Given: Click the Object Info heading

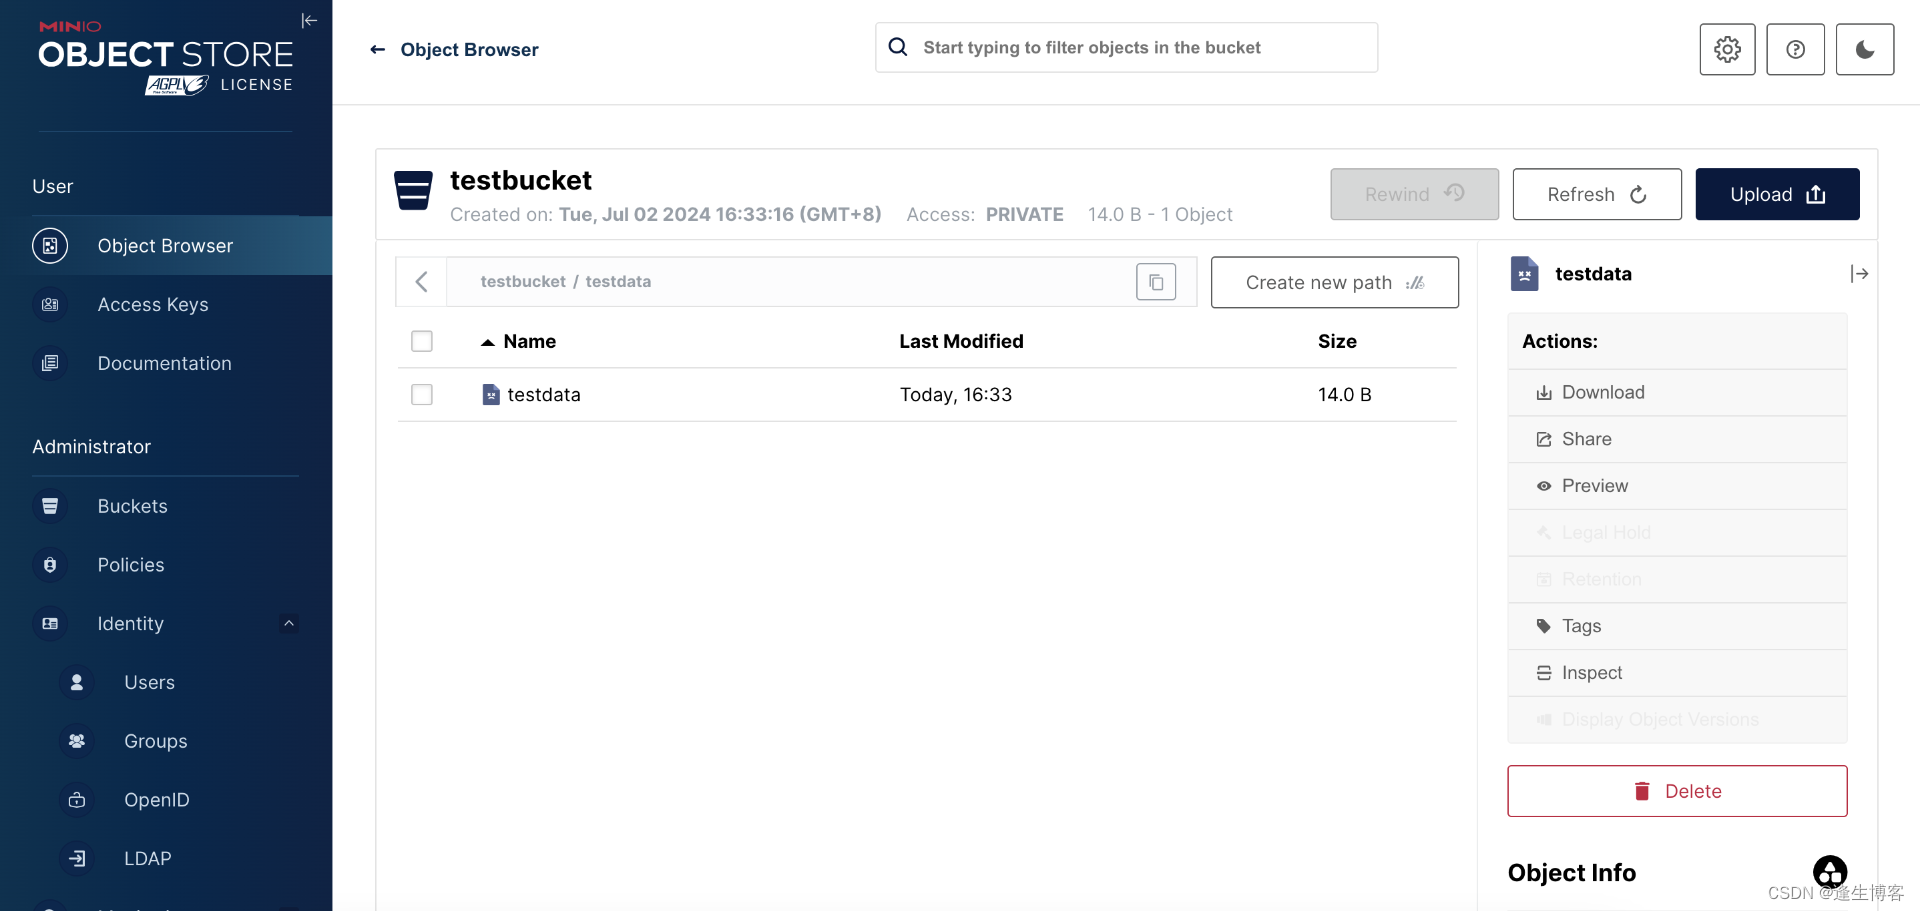Looking at the screenshot, I should [1571, 873].
